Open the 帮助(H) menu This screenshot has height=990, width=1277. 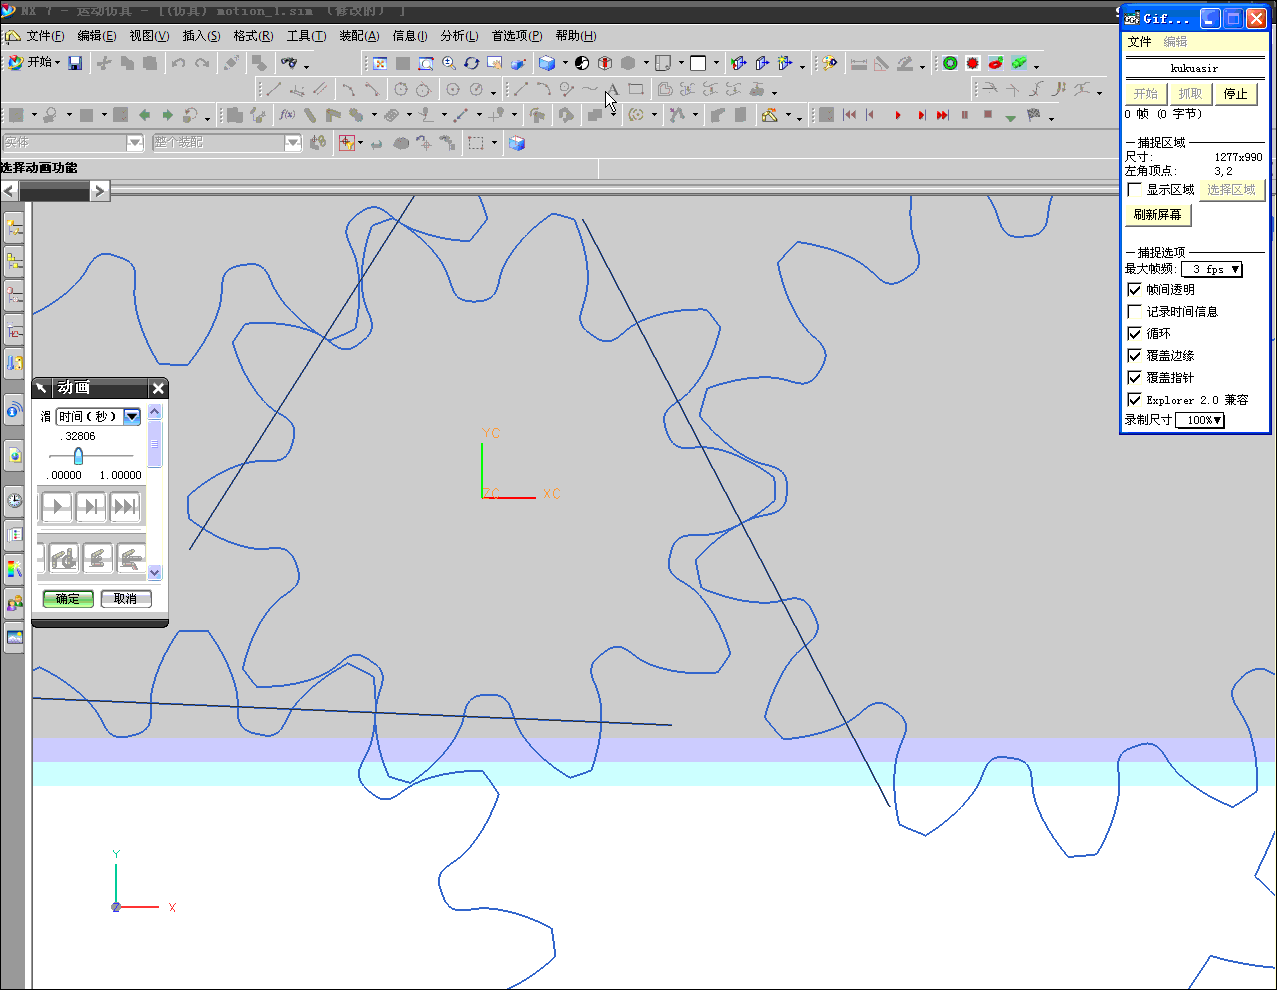click(x=576, y=36)
